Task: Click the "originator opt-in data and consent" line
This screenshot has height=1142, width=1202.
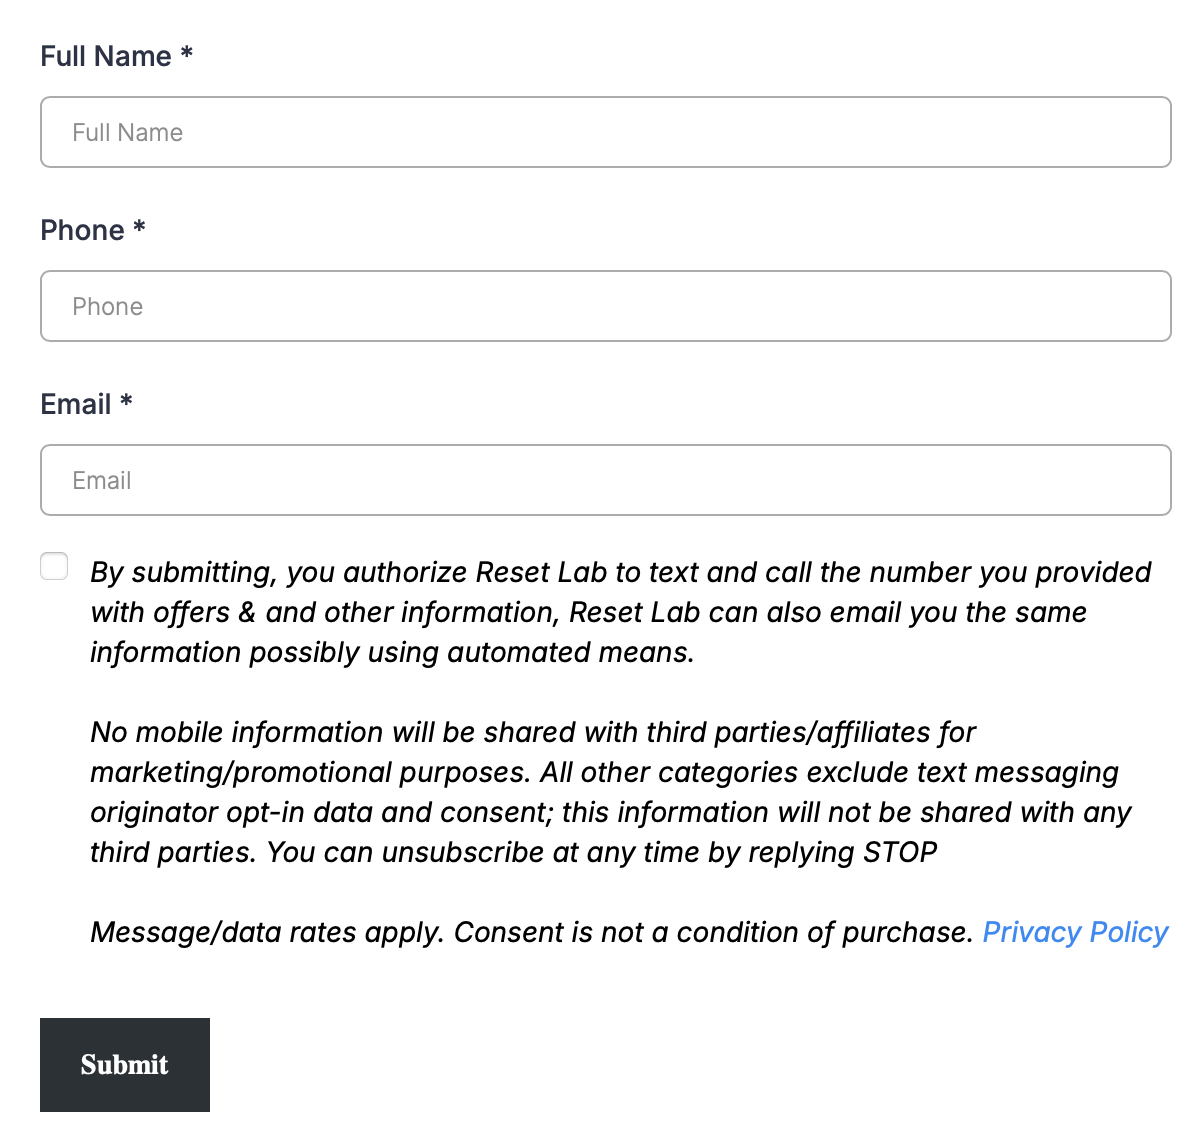Action: [x=320, y=812]
